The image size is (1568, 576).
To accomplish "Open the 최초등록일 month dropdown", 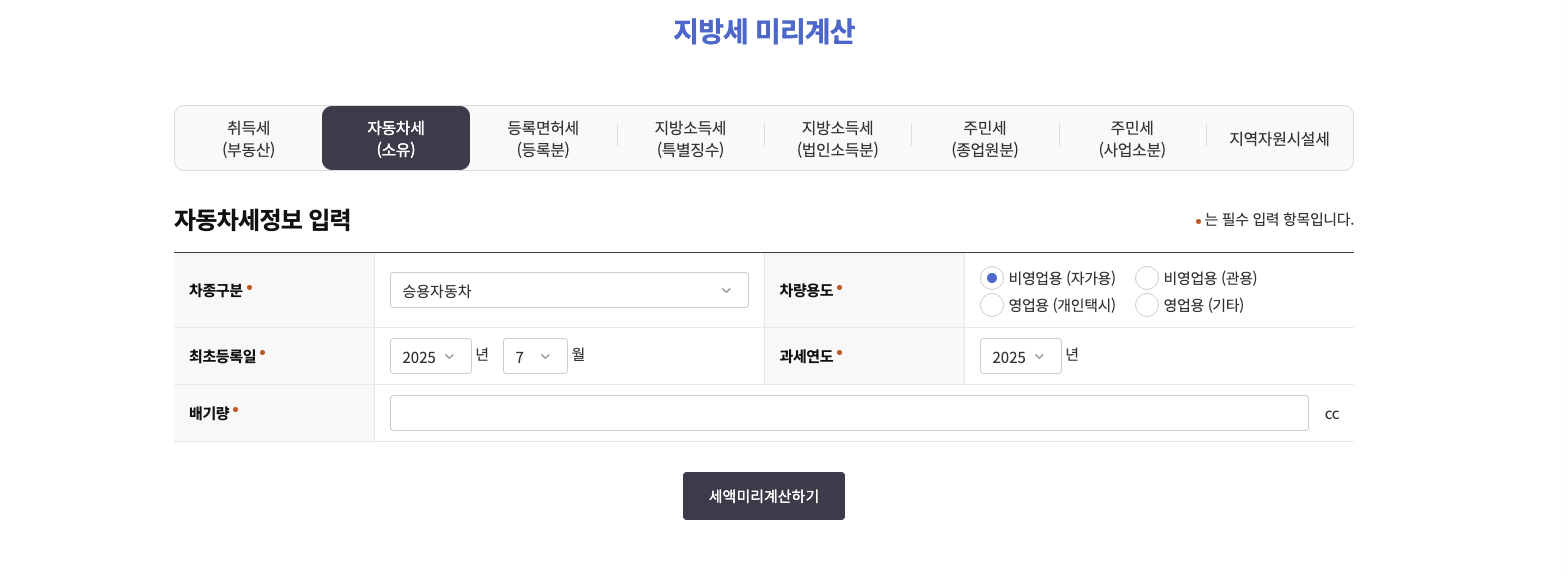I will [535, 356].
